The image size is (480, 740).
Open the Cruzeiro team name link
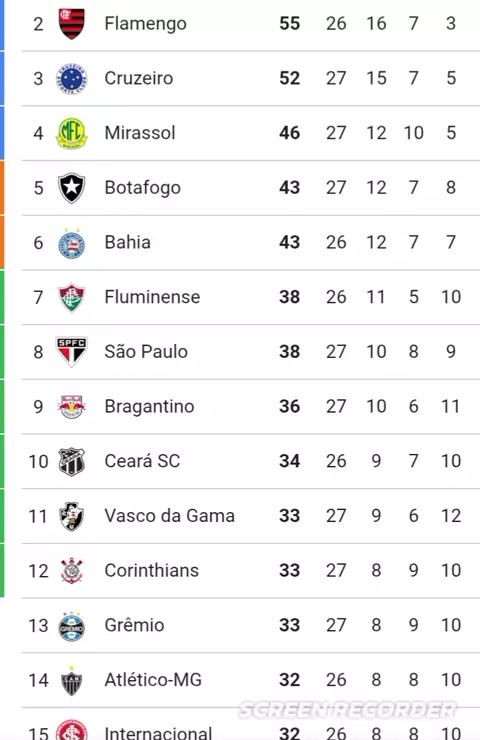139,78
